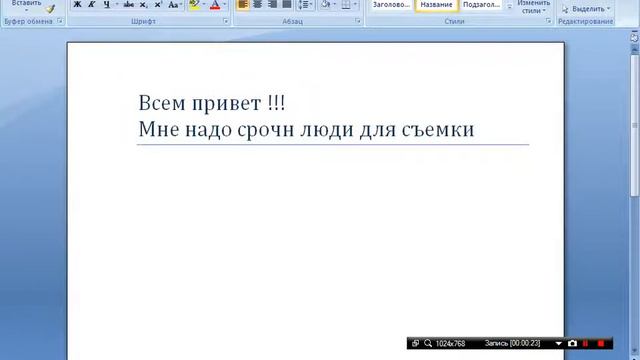Screen dimensions: 640x360
Task: Click the Запись [00:00:23] timer label
Action: pyautogui.click(x=513, y=344)
